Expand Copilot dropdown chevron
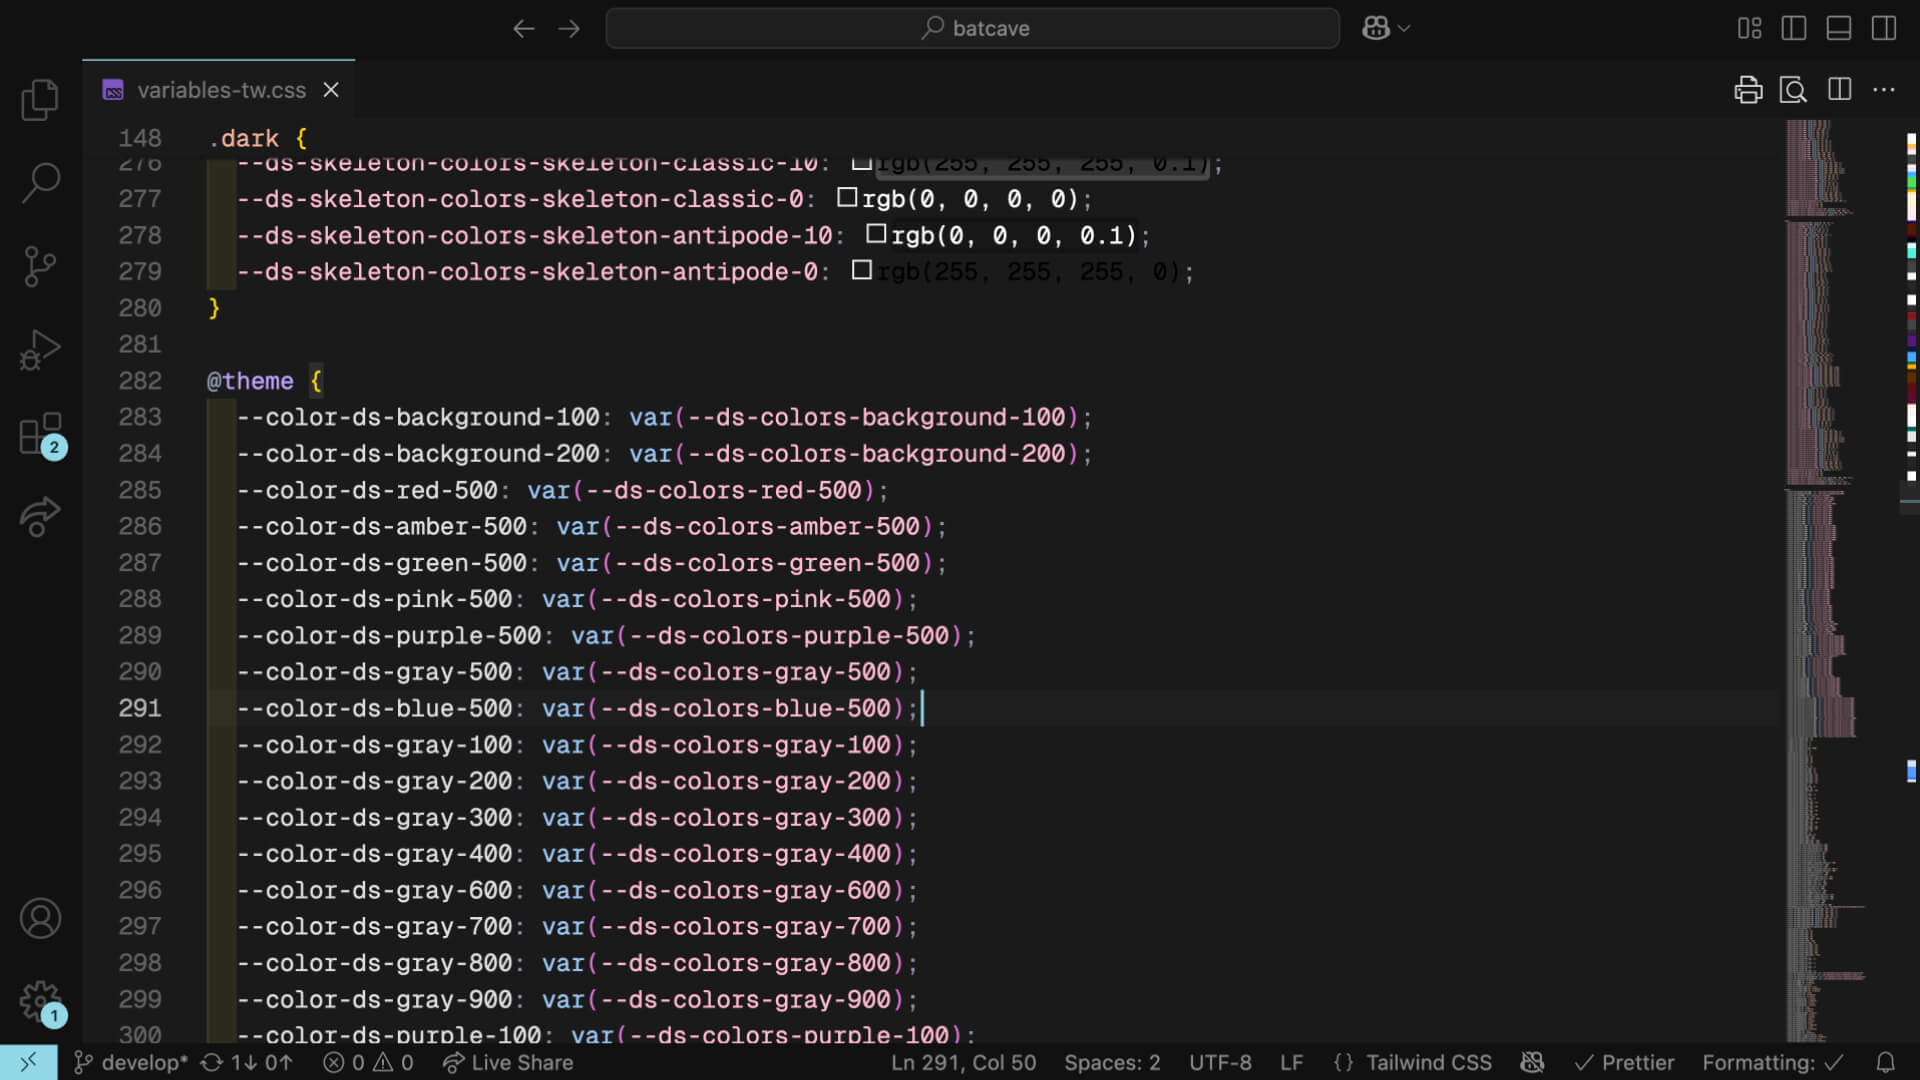Image resolution: width=1920 pixels, height=1080 pixels. tap(1404, 28)
